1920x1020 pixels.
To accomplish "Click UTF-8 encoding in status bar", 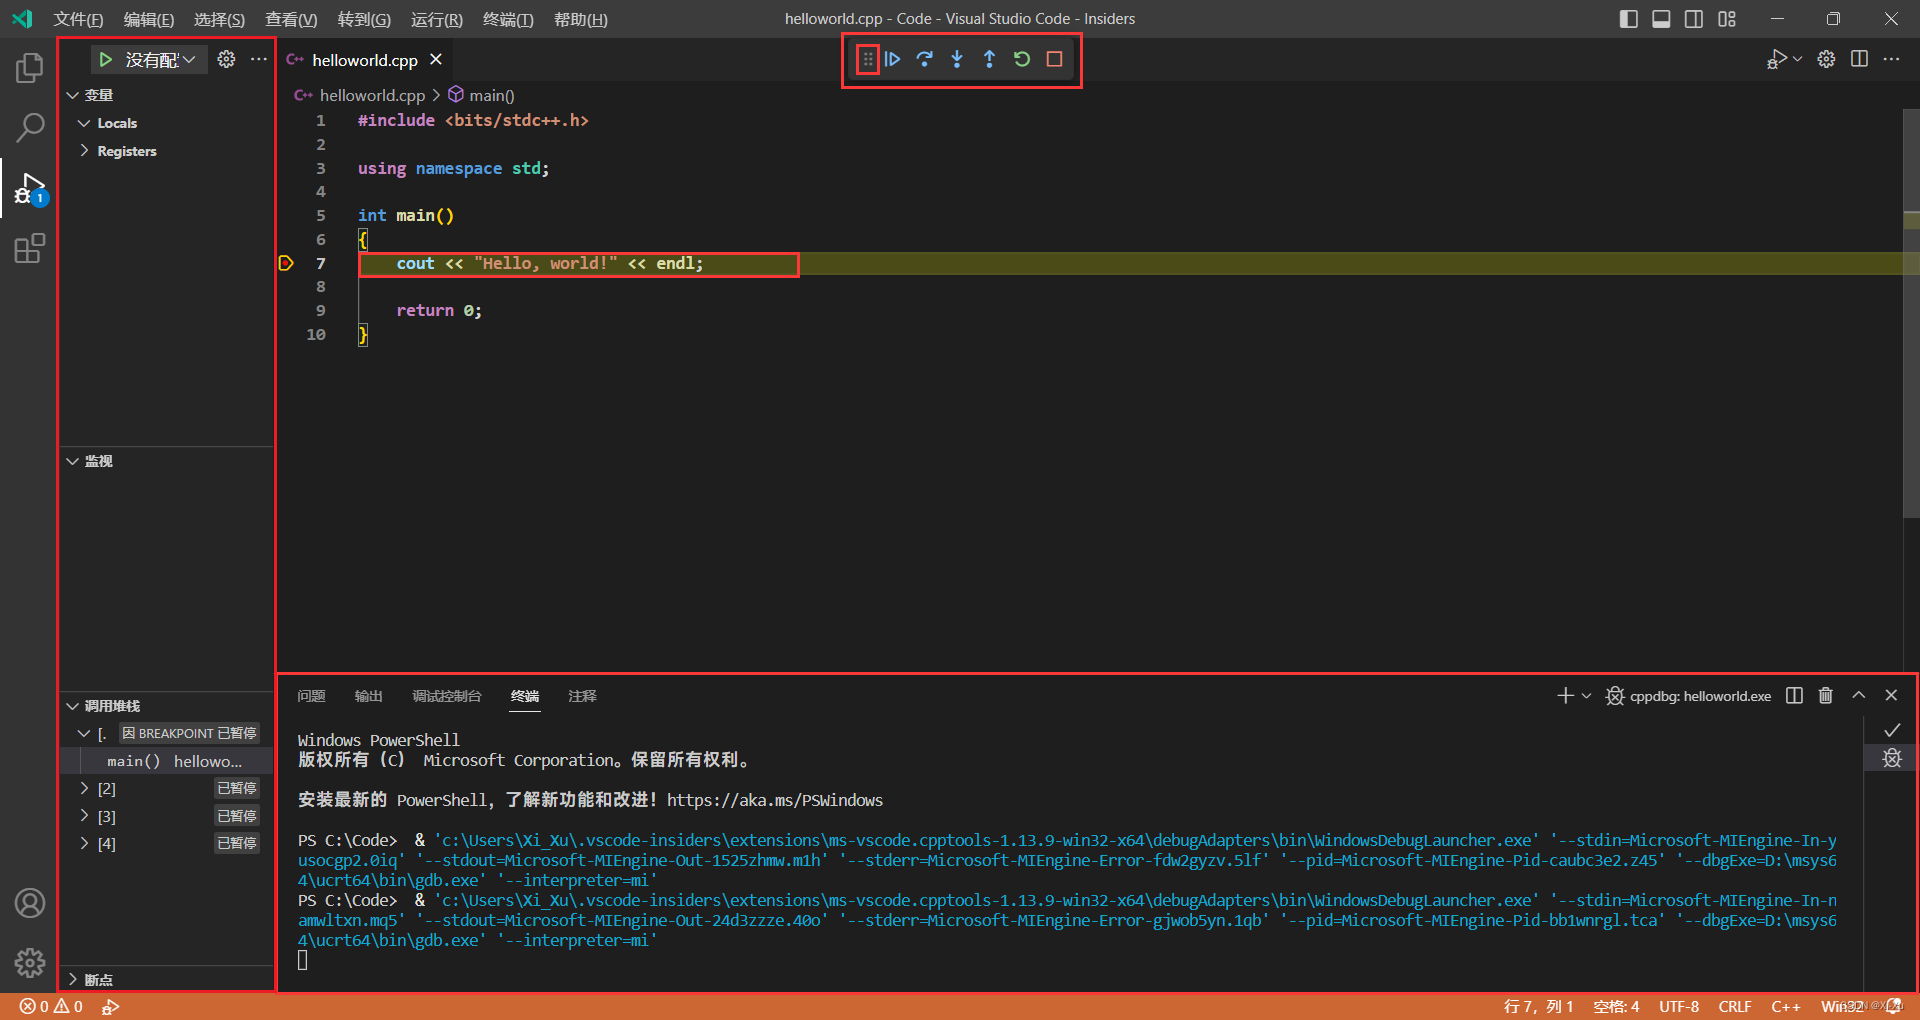I will click(1679, 1007).
